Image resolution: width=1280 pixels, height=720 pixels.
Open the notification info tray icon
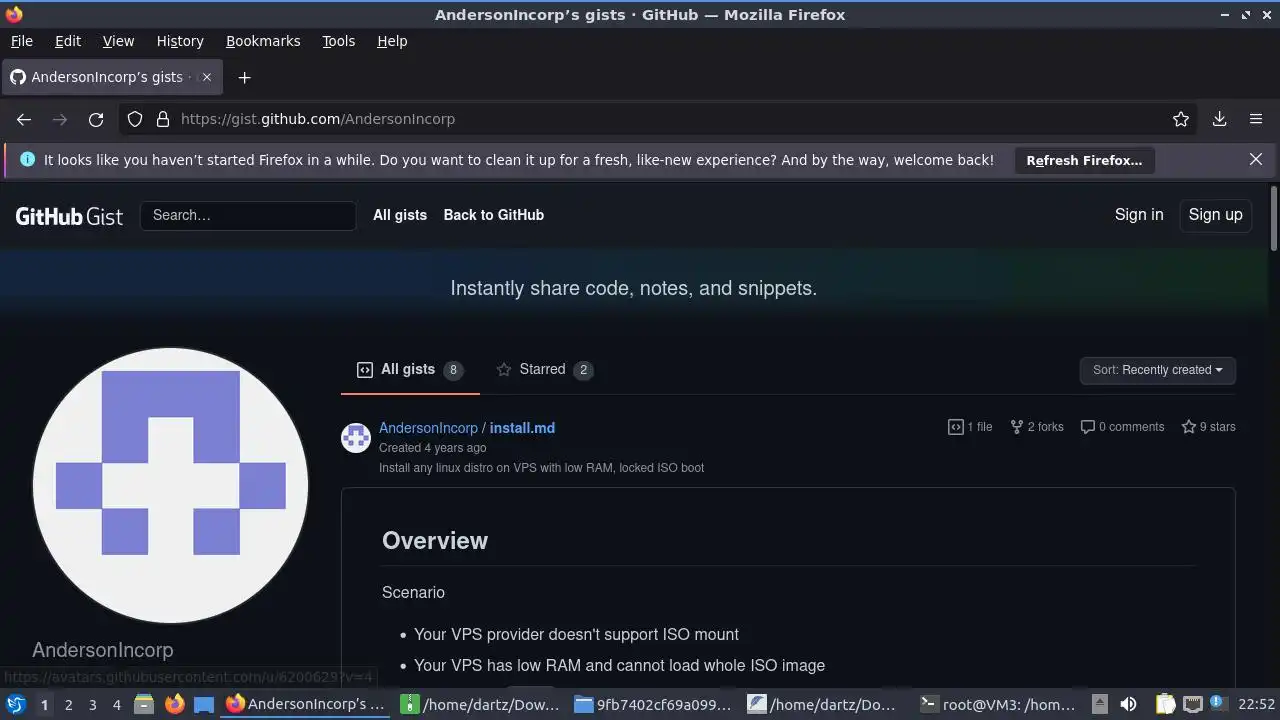1218,704
